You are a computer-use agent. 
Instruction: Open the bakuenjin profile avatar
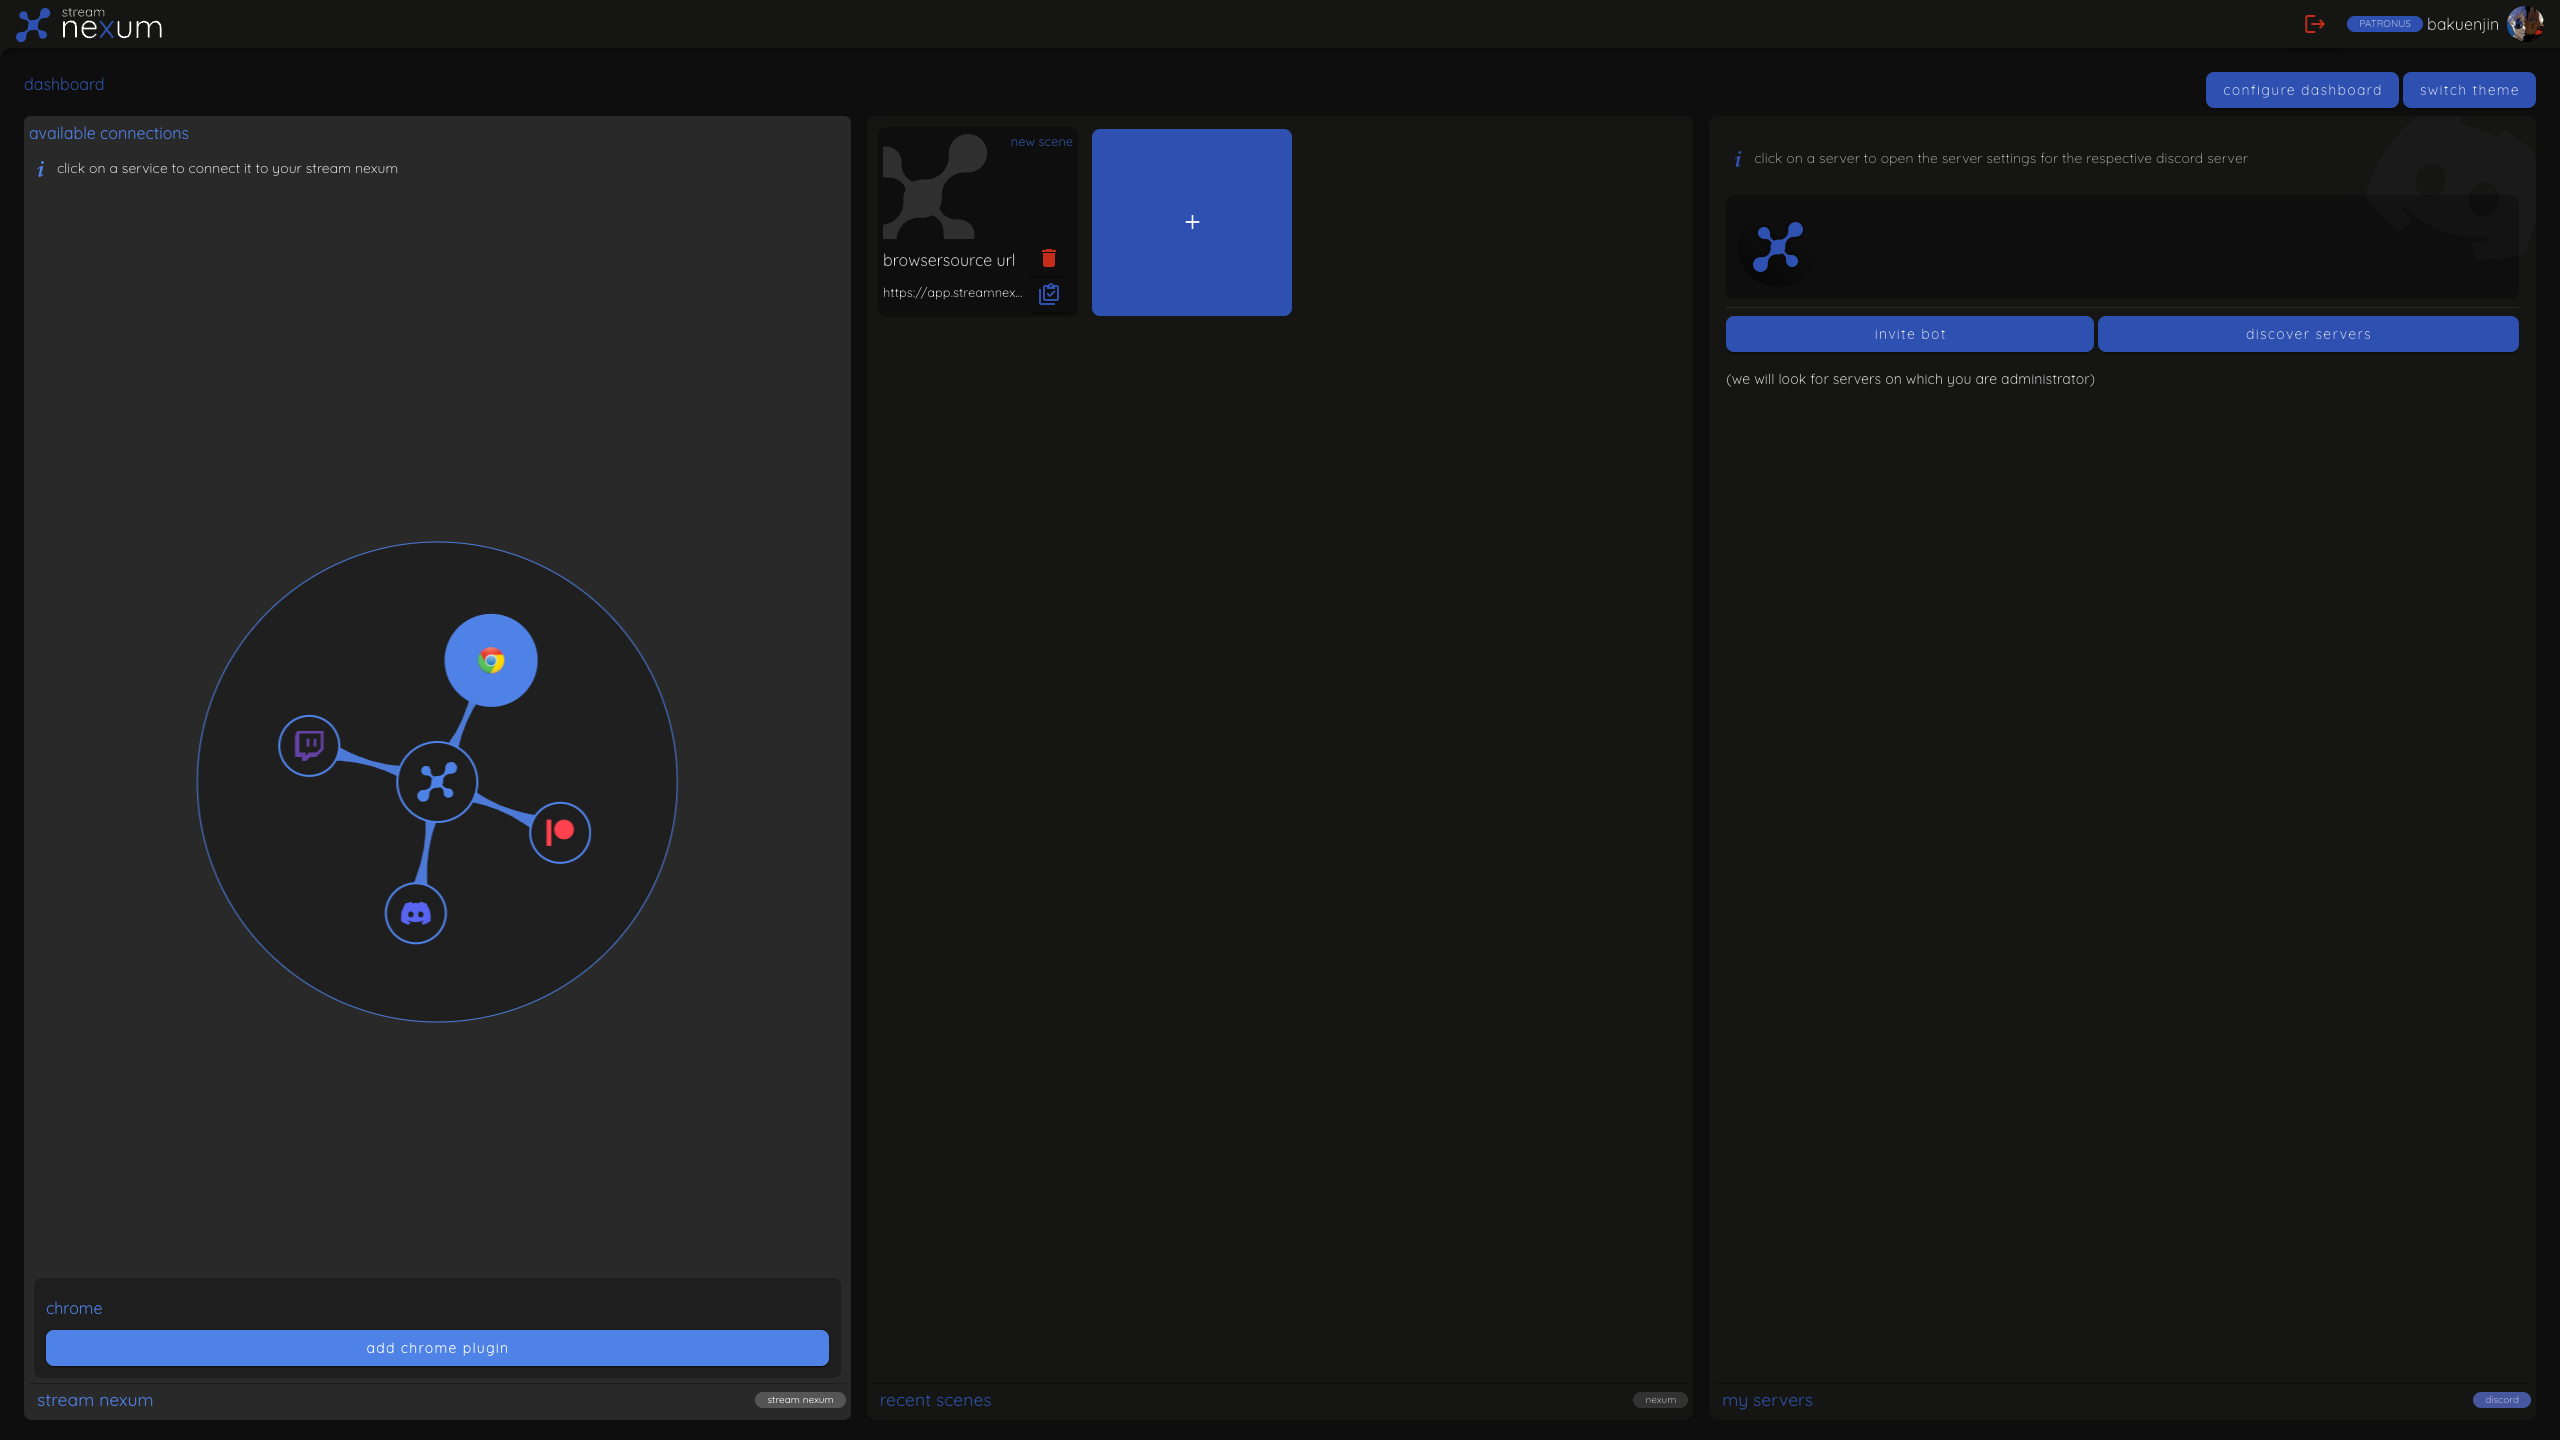2524,24
